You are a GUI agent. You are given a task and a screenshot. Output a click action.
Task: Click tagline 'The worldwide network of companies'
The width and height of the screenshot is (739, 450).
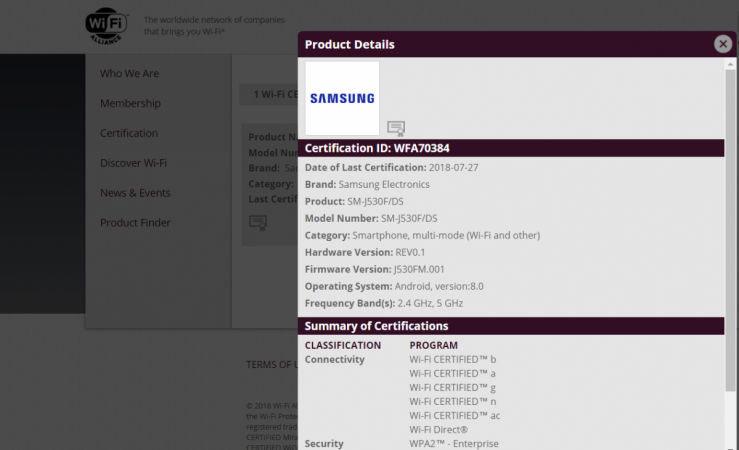pos(214,20)
